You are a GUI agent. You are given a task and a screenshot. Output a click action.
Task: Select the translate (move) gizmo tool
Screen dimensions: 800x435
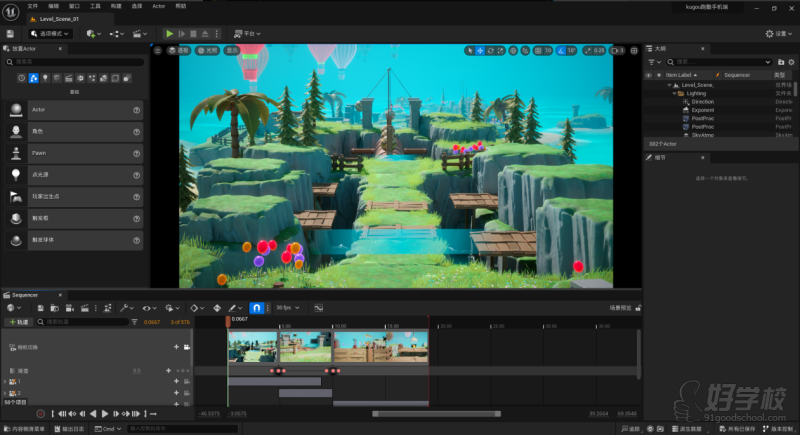tap(479, 50)
